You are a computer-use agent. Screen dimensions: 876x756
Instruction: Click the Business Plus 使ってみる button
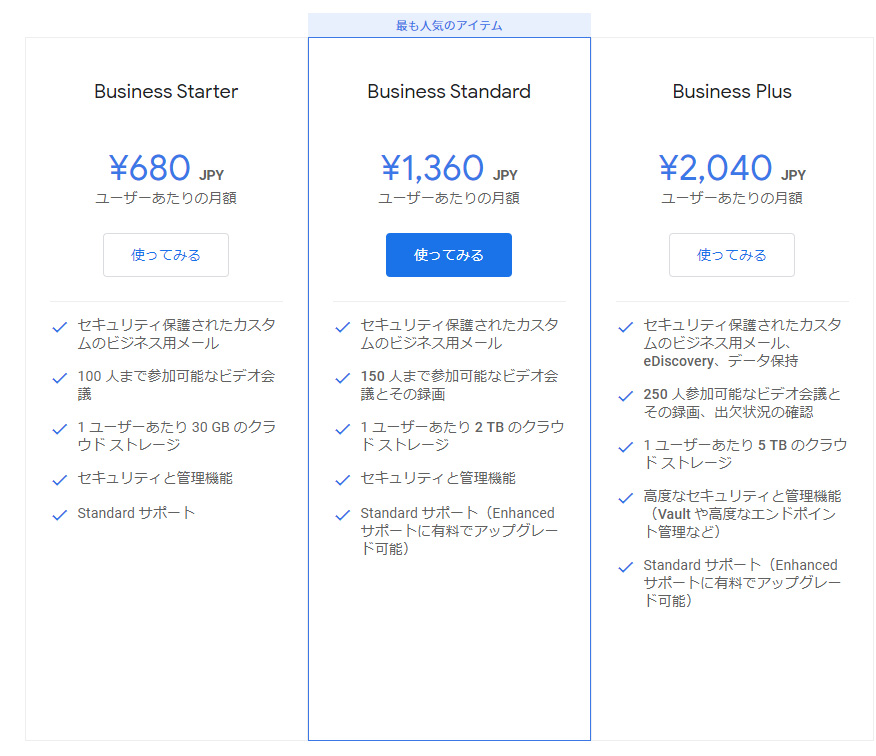(732, 255)
